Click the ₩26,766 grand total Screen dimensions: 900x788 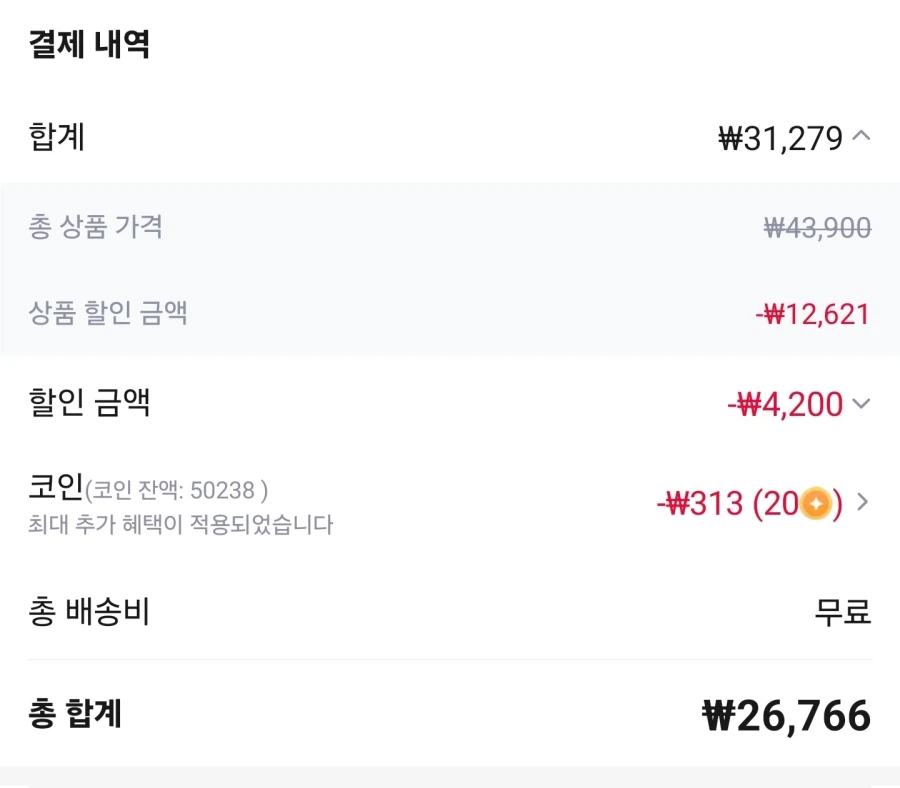tap(787, 716)
